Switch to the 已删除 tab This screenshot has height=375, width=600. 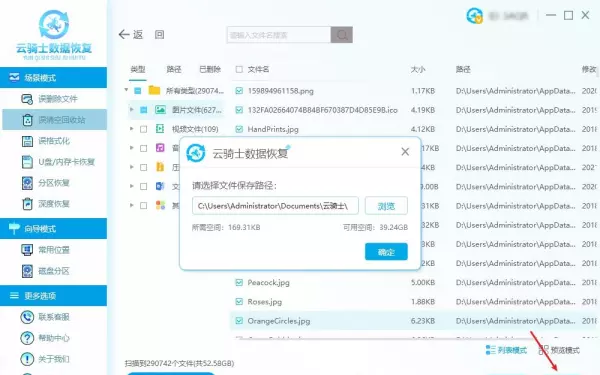pyautogui.click(x=210, y=69)
